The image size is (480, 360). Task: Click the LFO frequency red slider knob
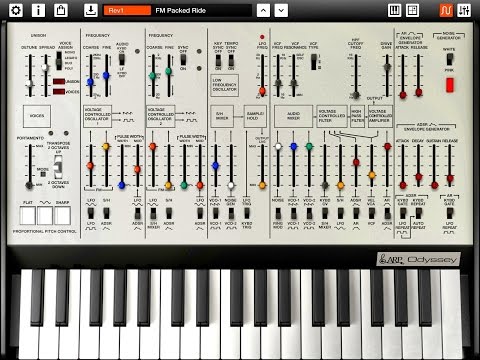click(x=262, y=91)
